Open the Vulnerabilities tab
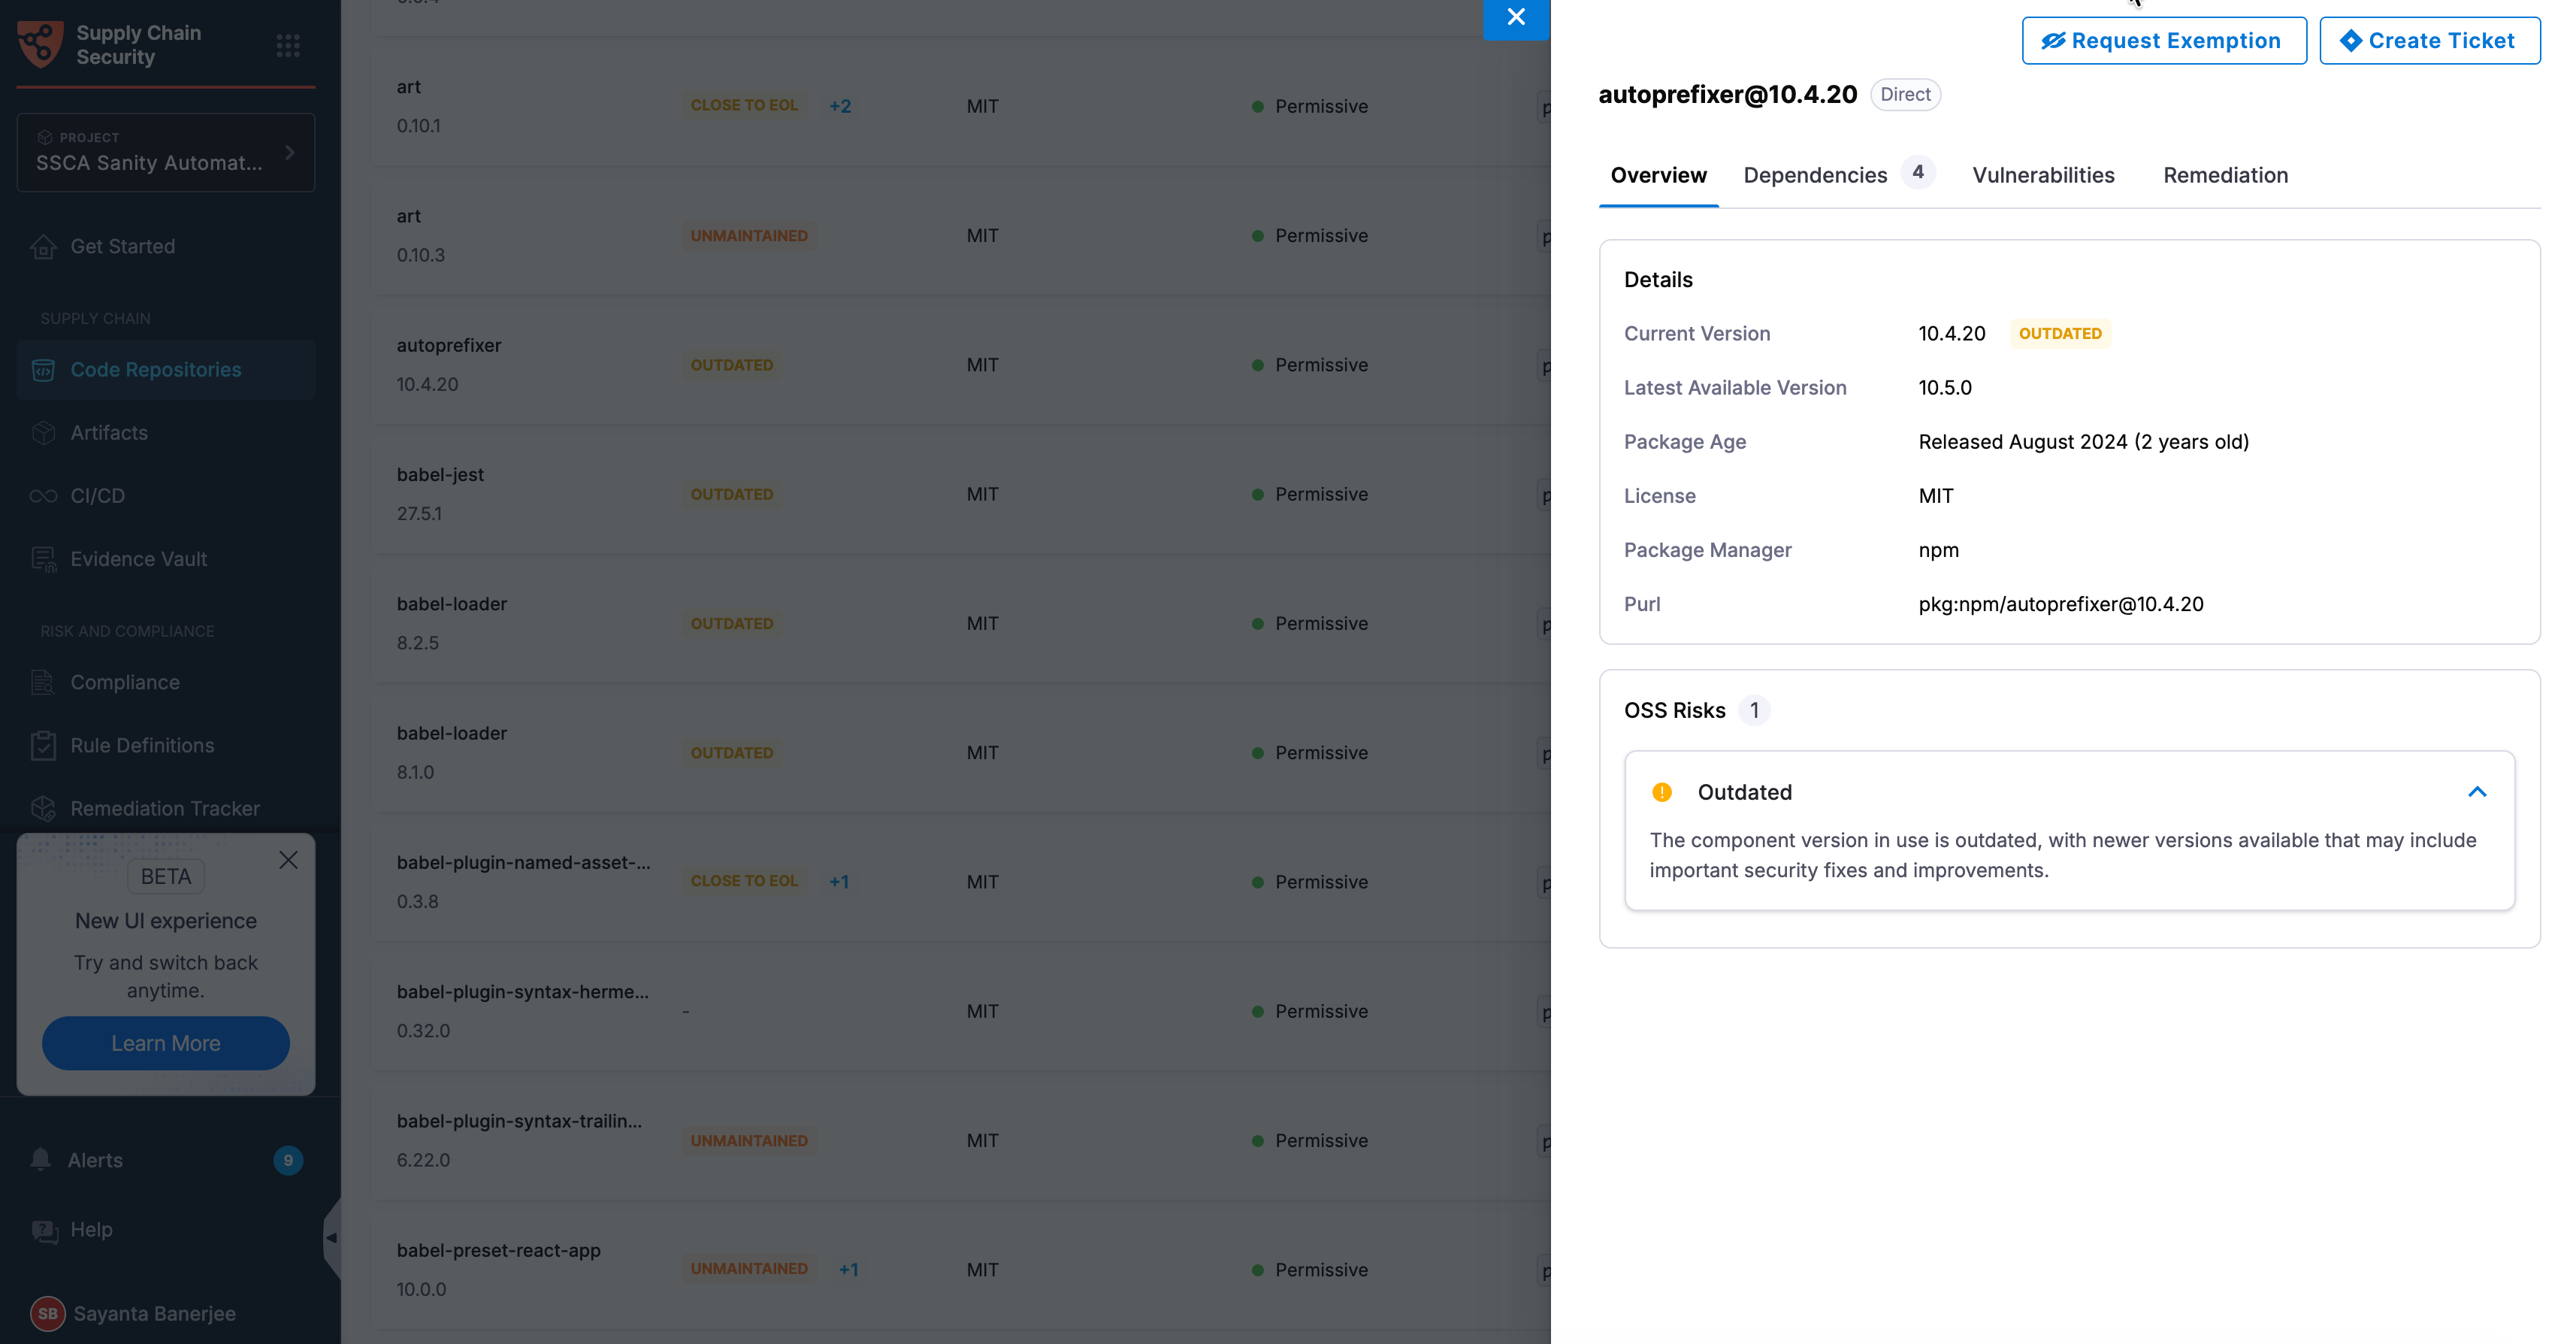Screen dimensions: 2576x1344 (2042, 175)
